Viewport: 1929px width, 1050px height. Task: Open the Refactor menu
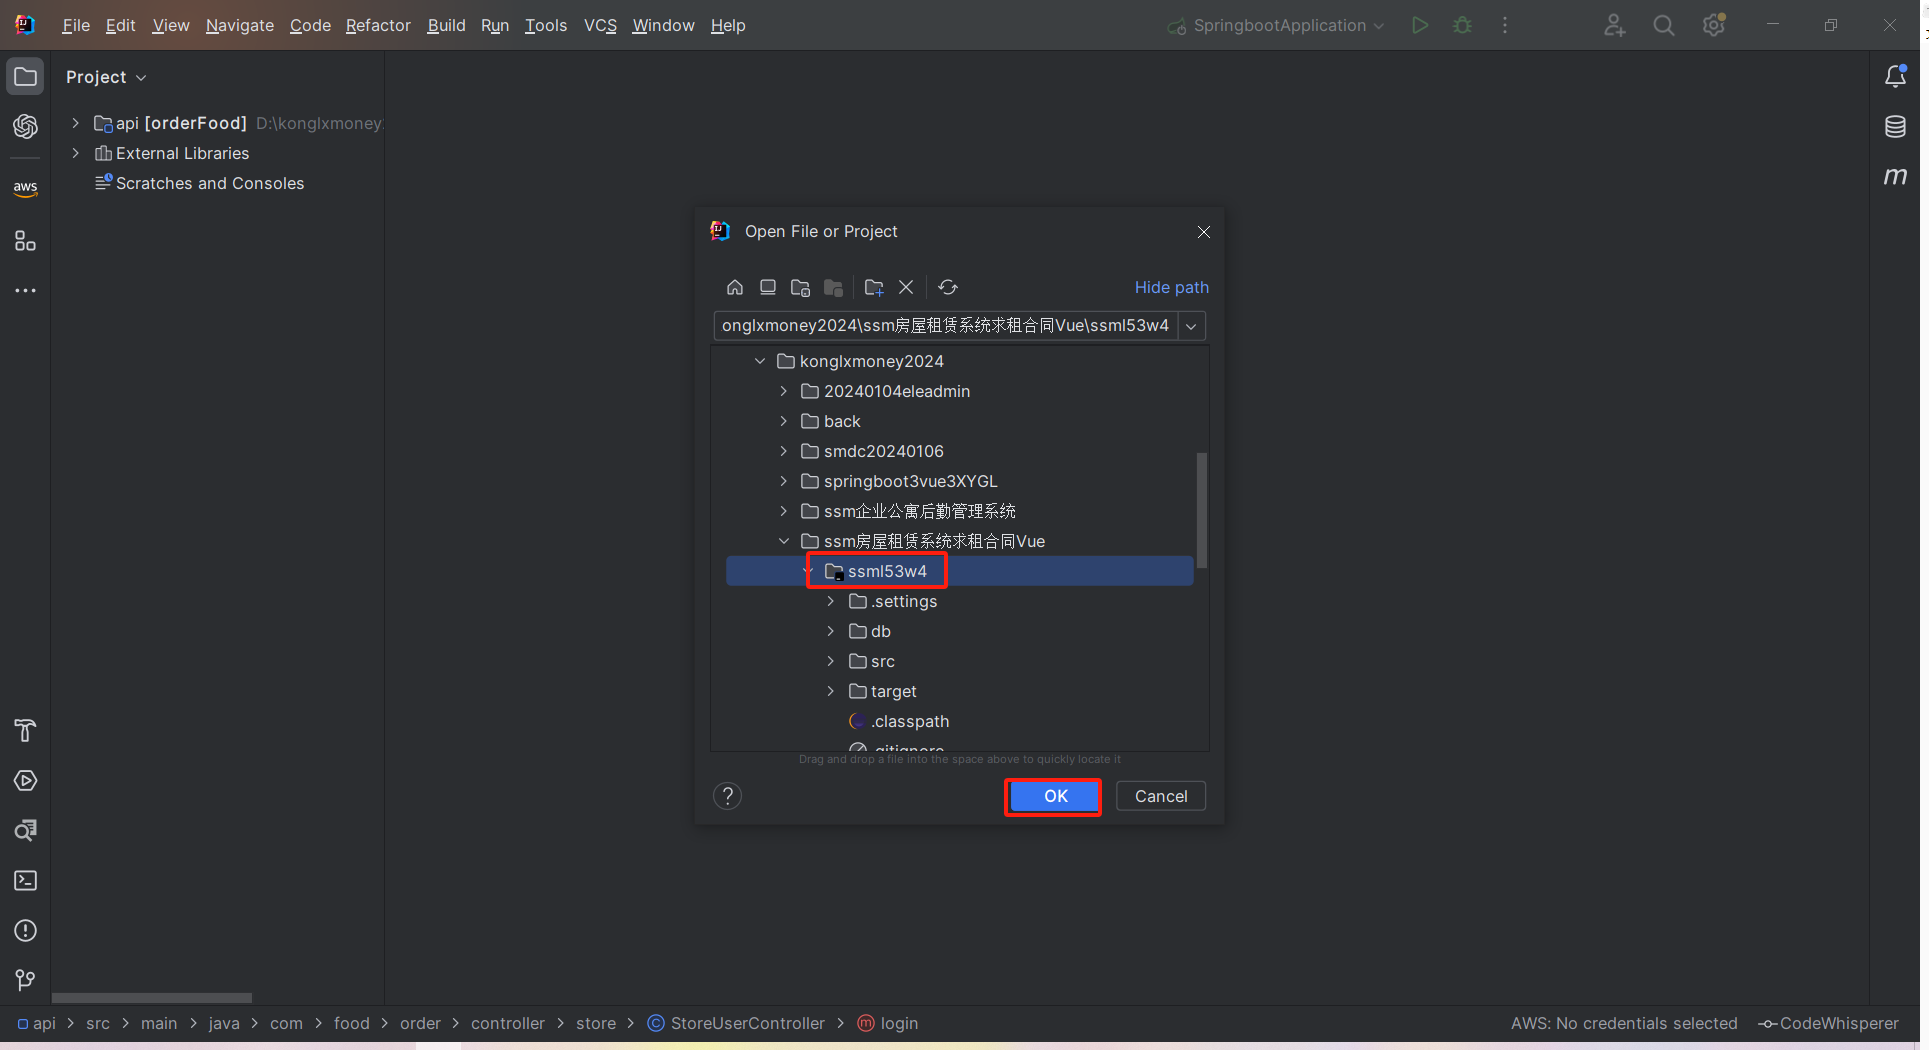(378, 26)
